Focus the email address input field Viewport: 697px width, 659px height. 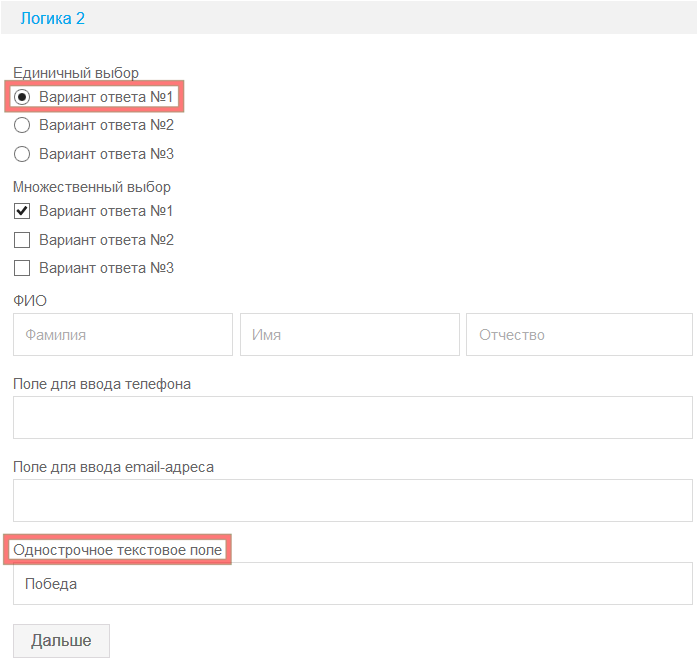coord(352,500)
